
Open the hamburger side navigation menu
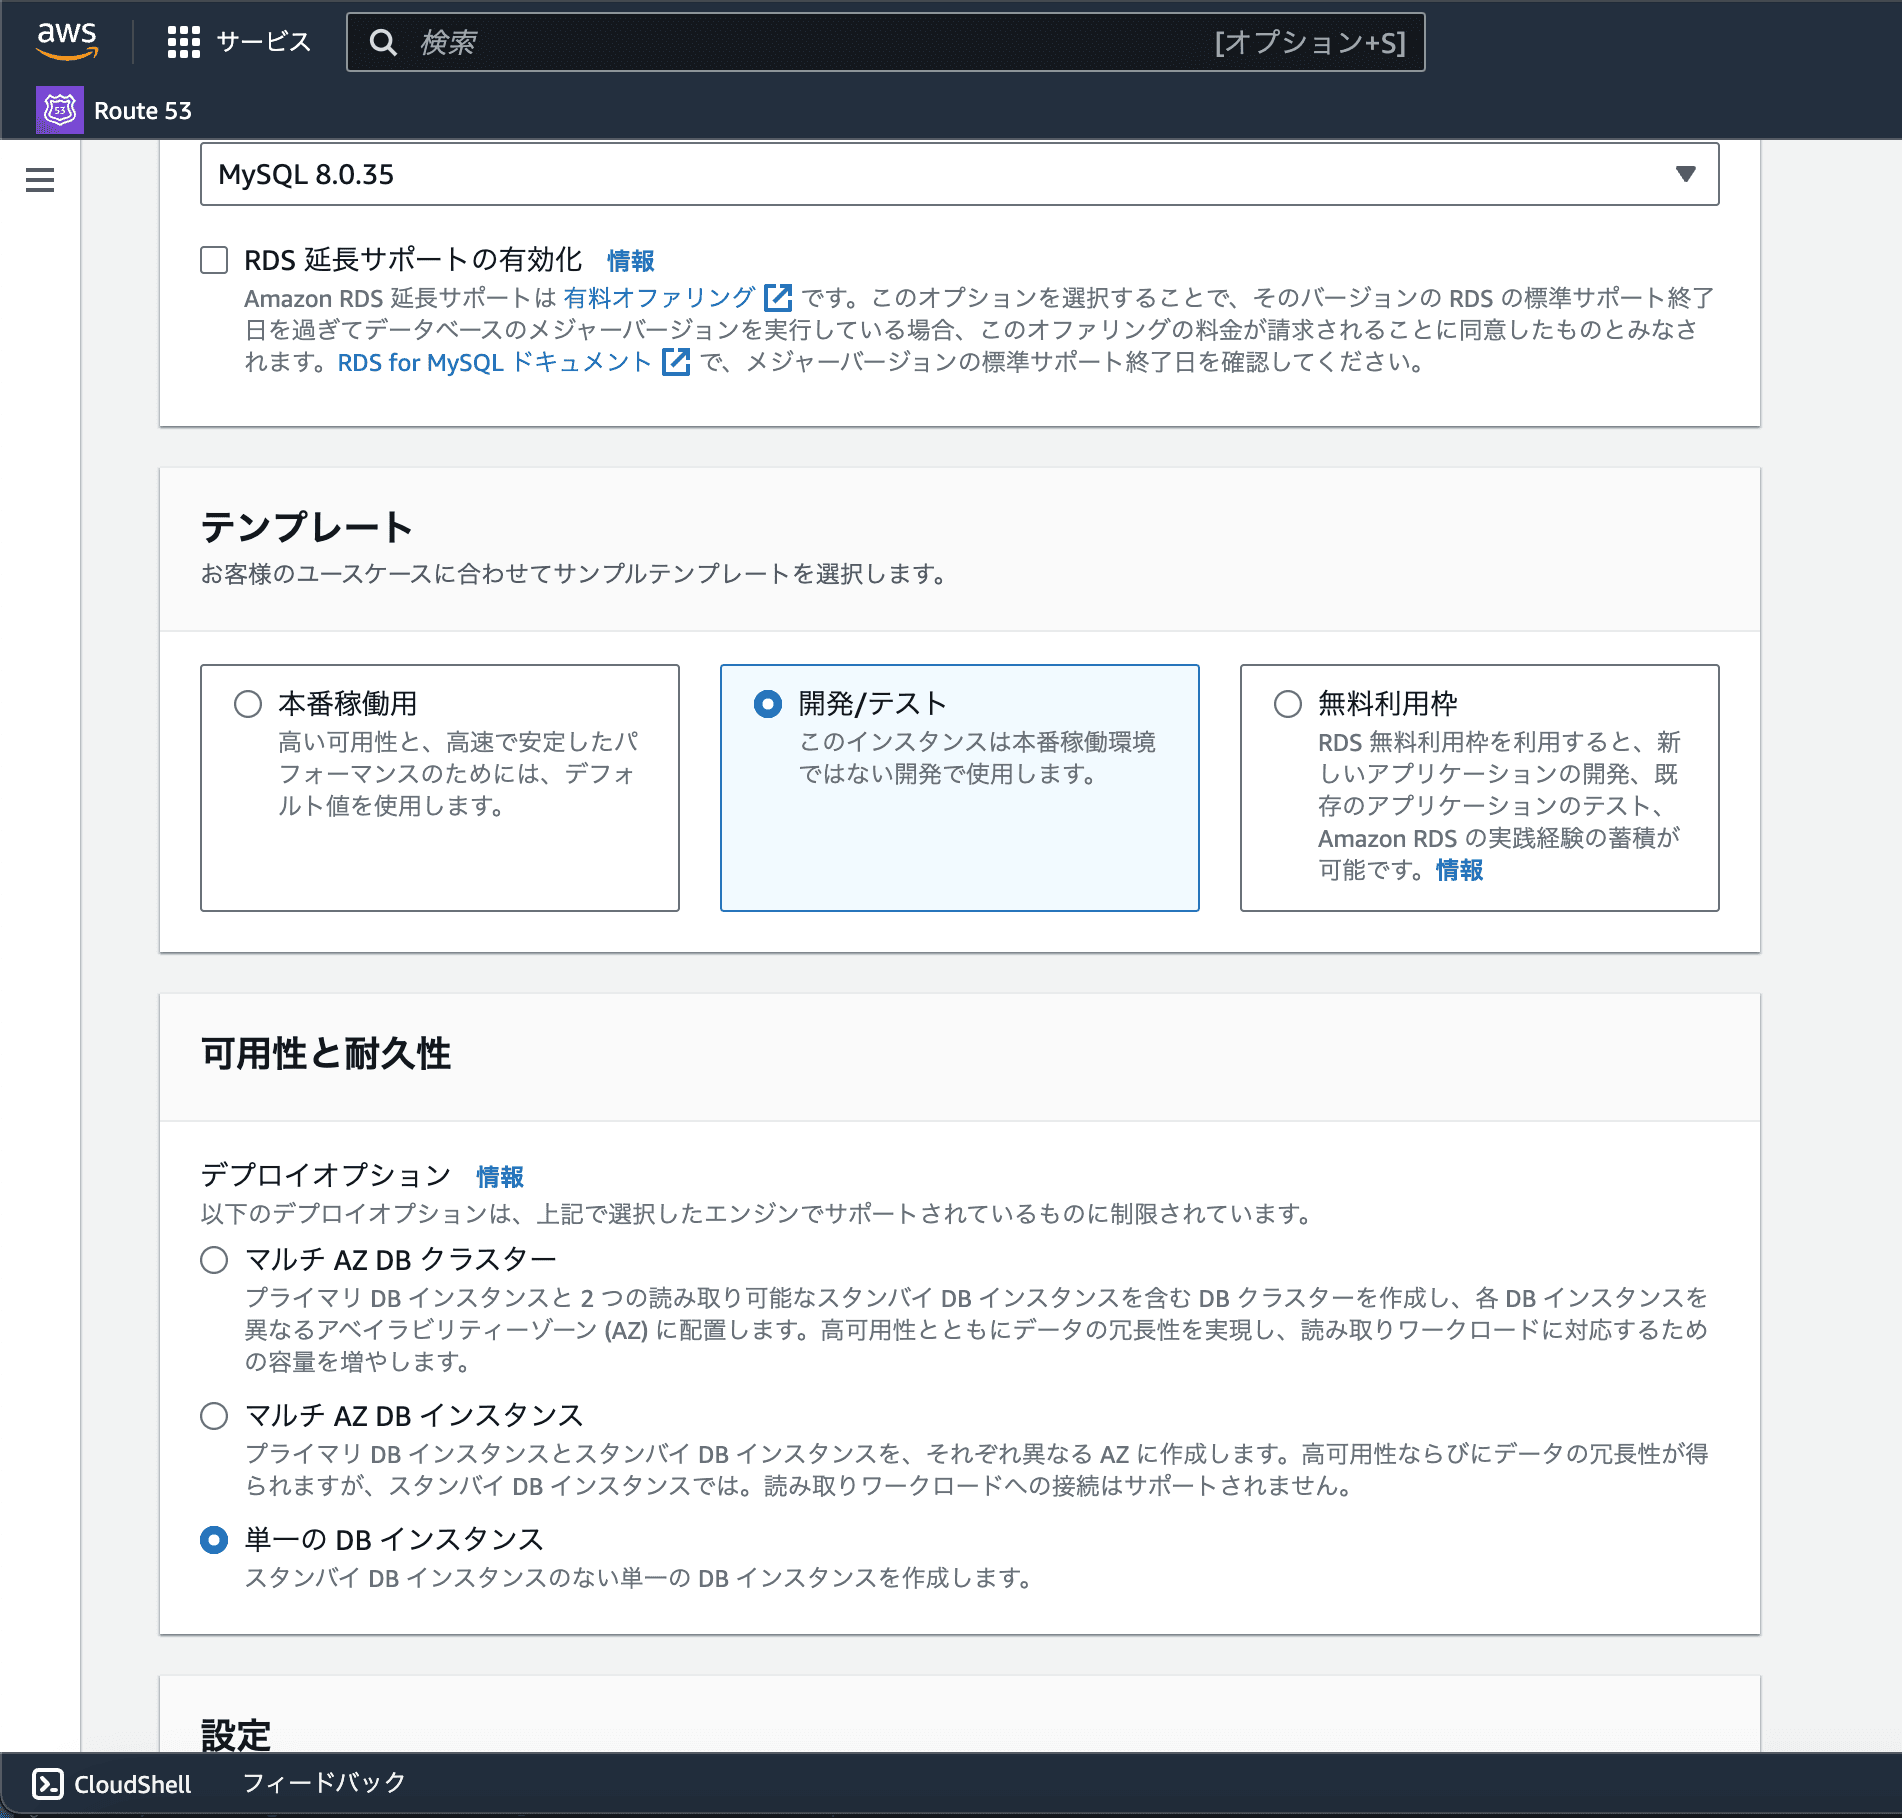coord(40,180)
